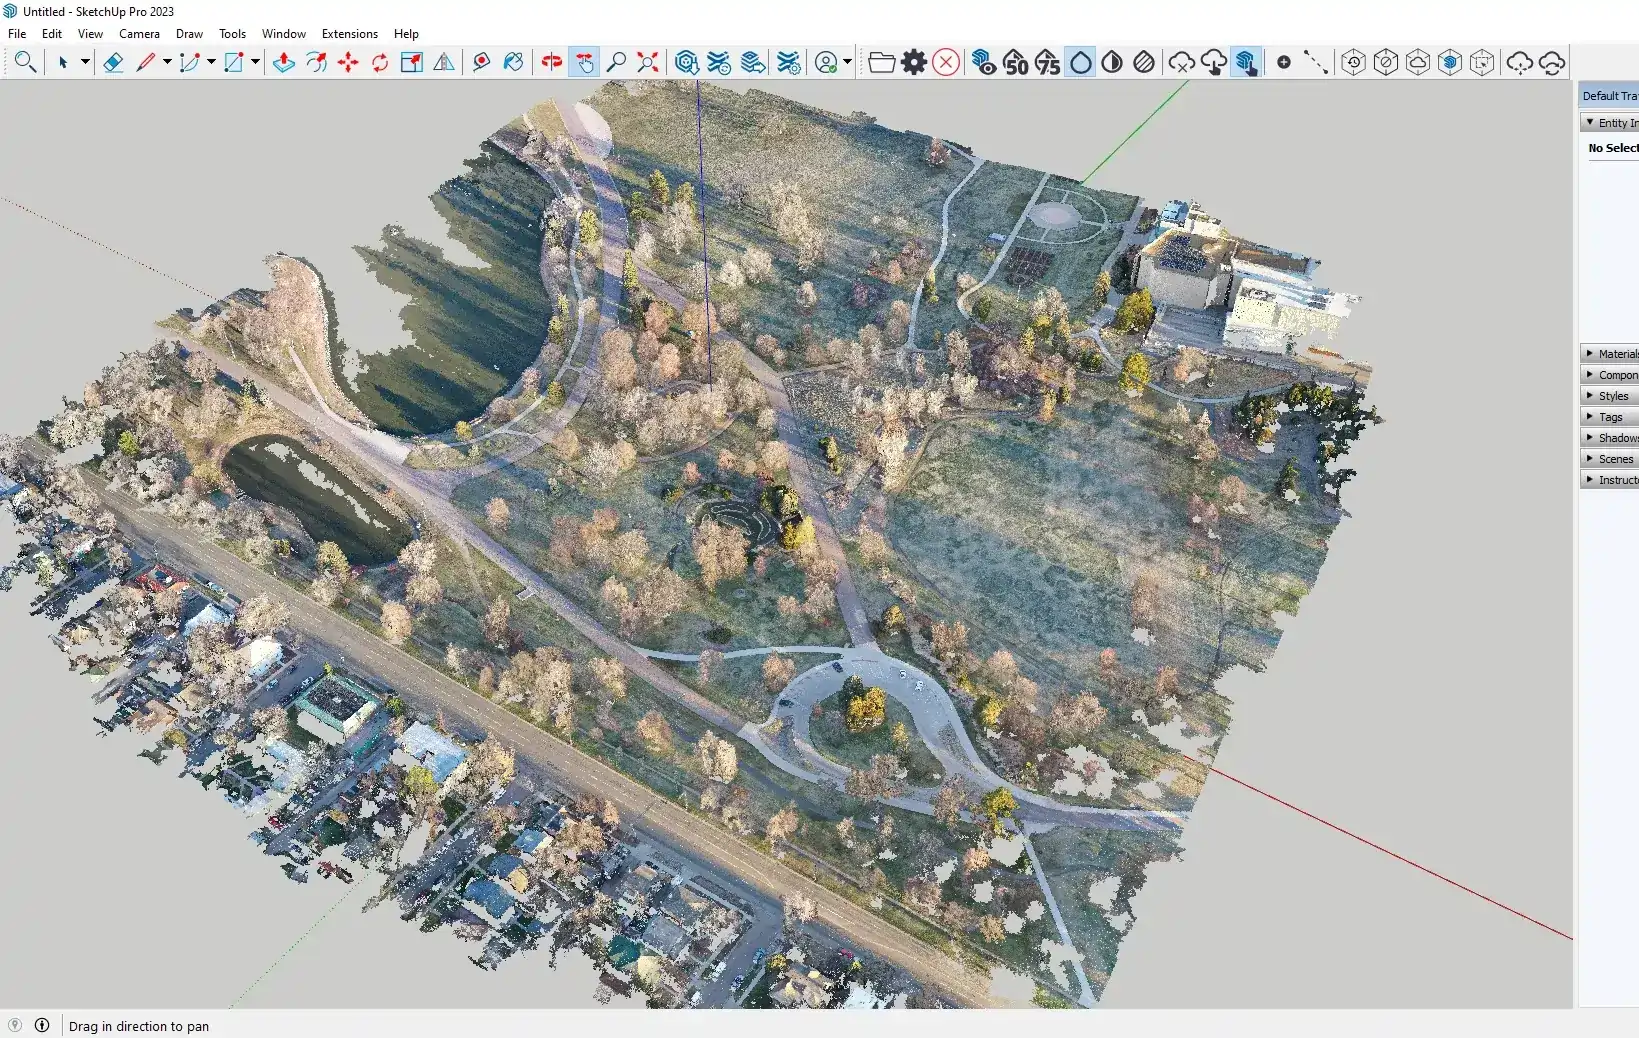
Task: Click the Default Tray title
Action: pyautogui.click(x=1609, y=96)
